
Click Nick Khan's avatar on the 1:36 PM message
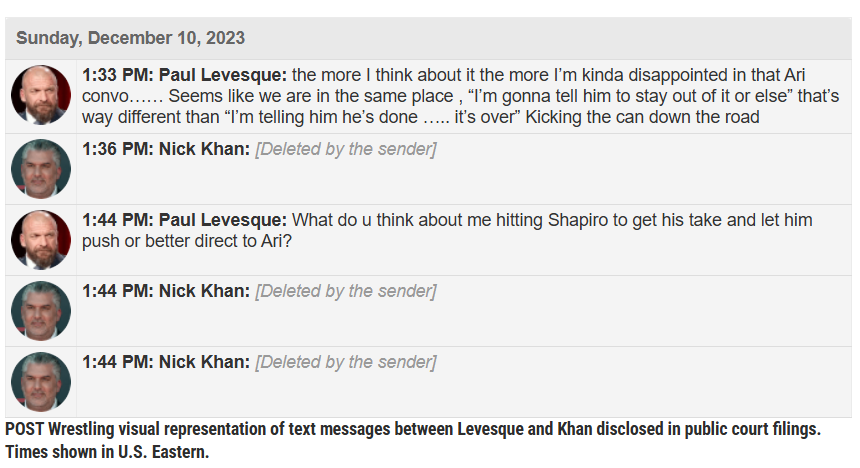(41, 168)
